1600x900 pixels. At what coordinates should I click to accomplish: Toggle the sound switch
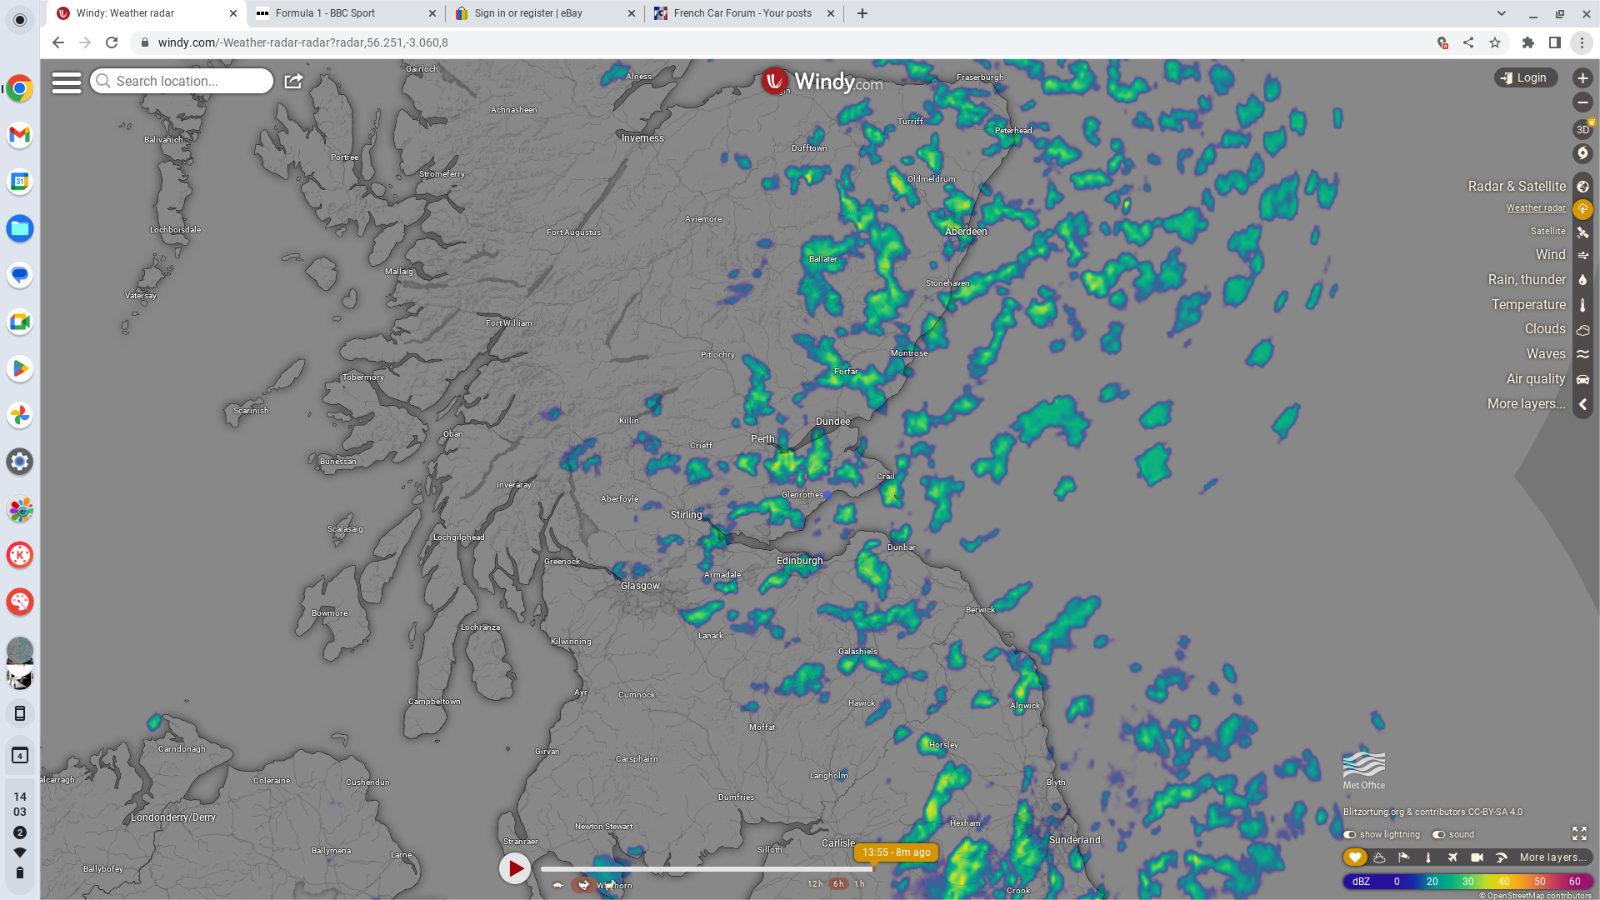coord(1438,834)
